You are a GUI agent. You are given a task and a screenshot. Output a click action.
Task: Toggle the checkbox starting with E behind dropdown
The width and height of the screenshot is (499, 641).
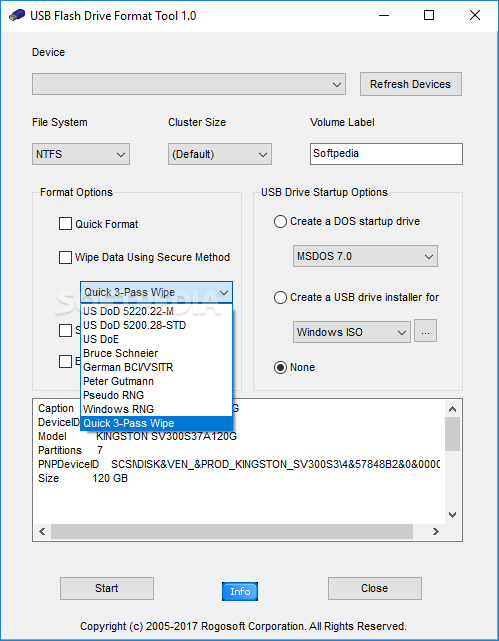pyautogui.click(x=65, y=361)
